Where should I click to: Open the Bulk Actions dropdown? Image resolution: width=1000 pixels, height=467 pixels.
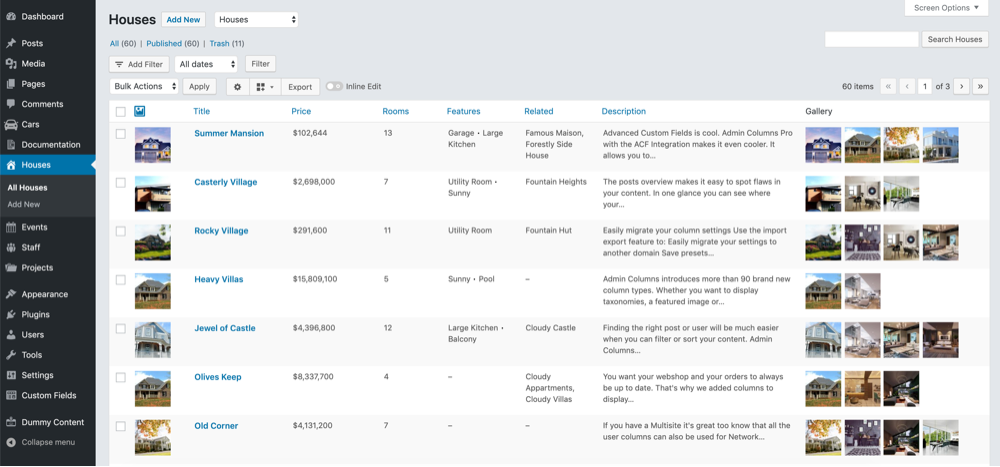(x=144, y=87)
